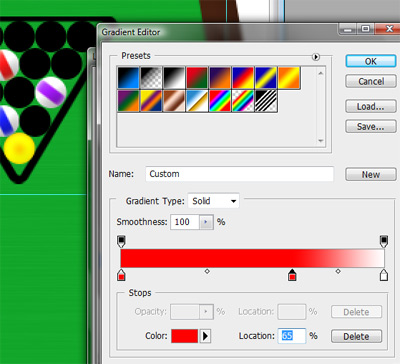
Task: Select the rainbow spectrum gradient preset
Action: click(x=220, y=101)
